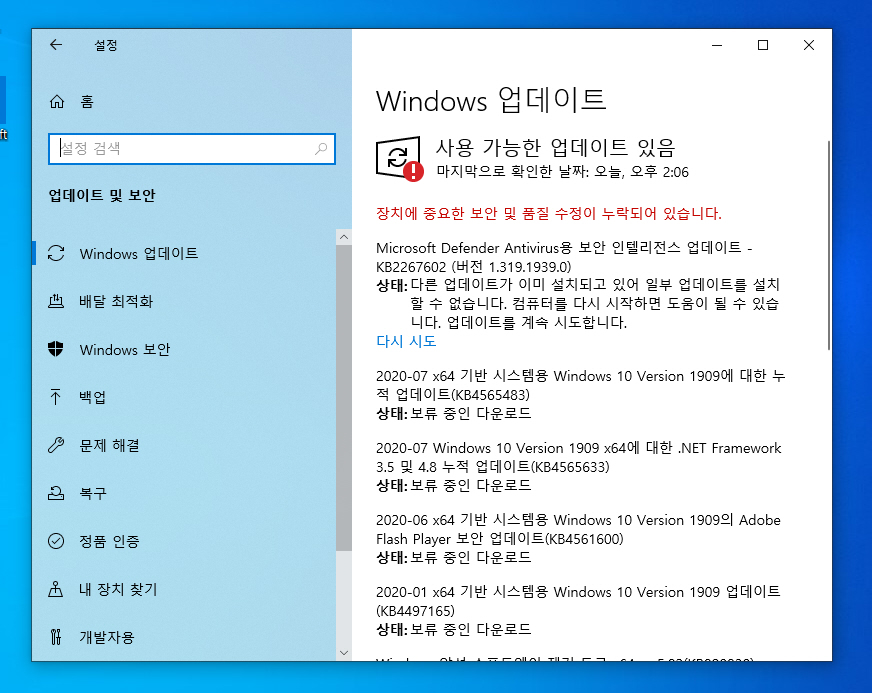Click the search magnifier icon
The height and width of the screenshot is (693, 872).
(321, 148)
